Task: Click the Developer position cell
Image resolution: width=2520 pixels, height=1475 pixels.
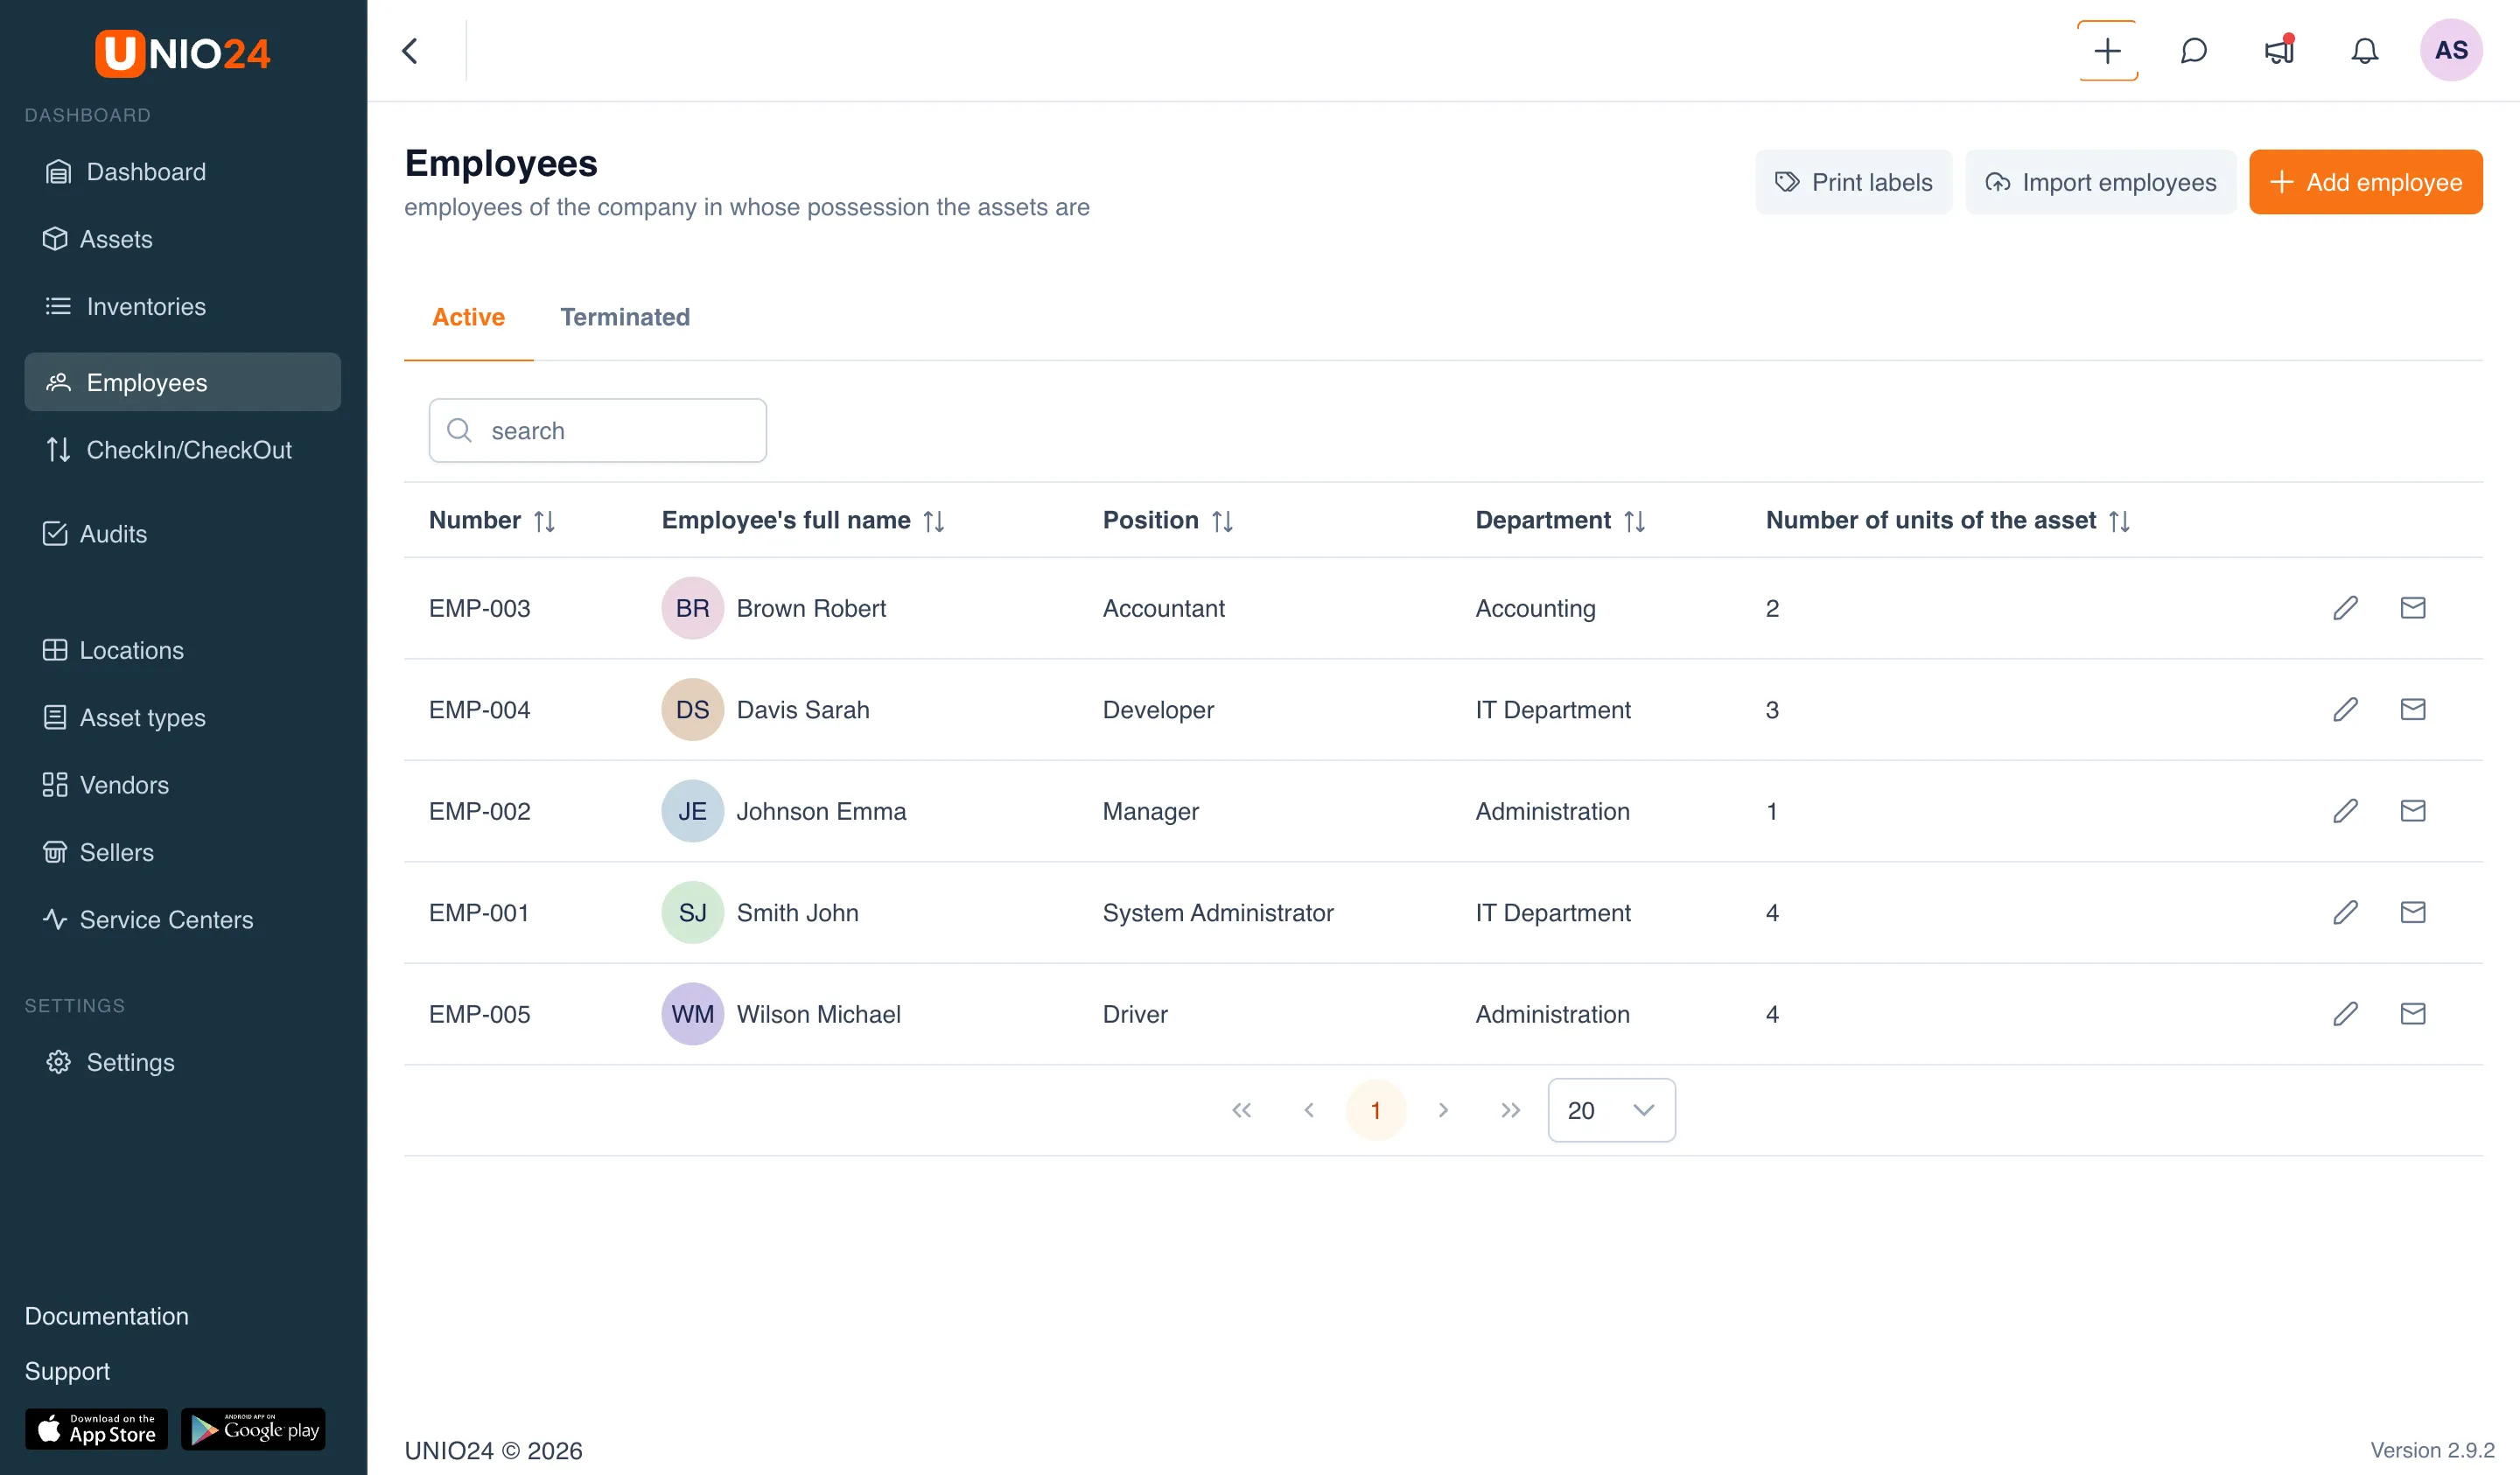Action: 1158,709
